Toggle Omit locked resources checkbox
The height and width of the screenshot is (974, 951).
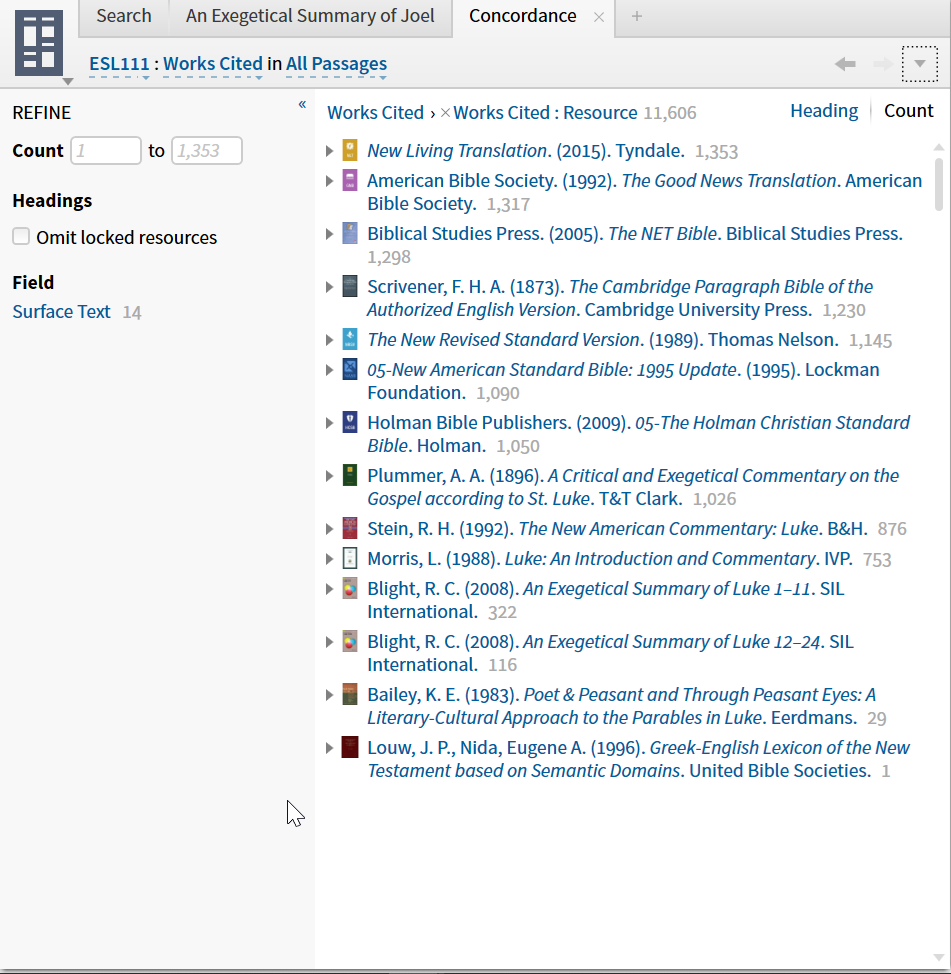pyautogui.click(x=21, y=237)
